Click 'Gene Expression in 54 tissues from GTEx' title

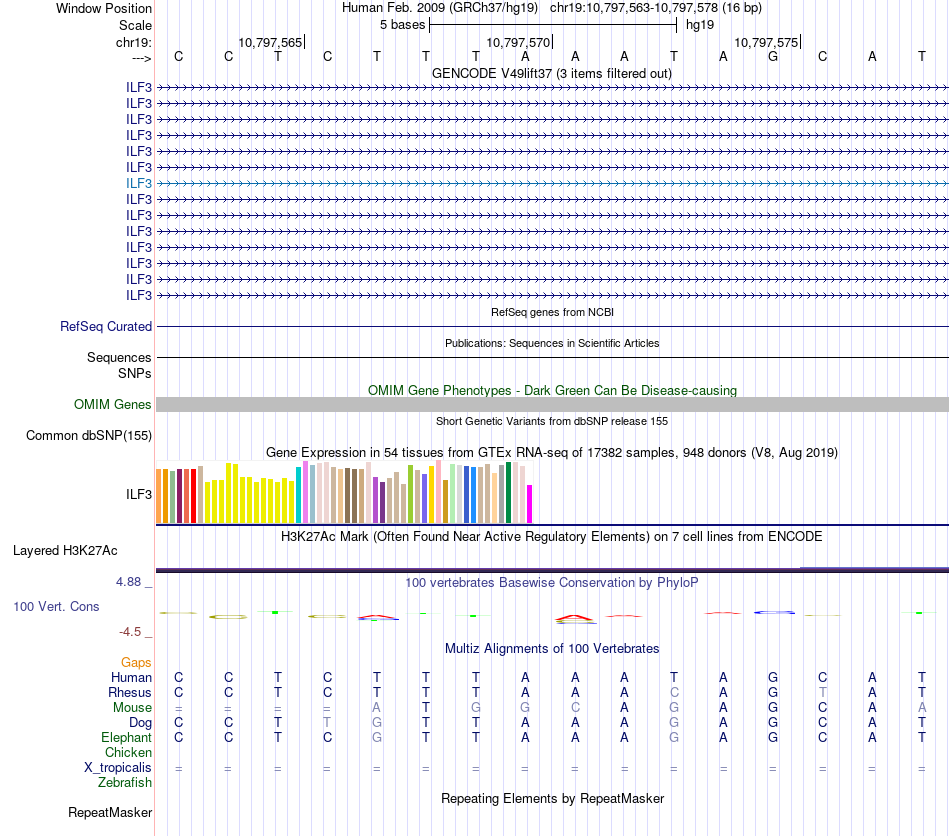click(552, 453)
